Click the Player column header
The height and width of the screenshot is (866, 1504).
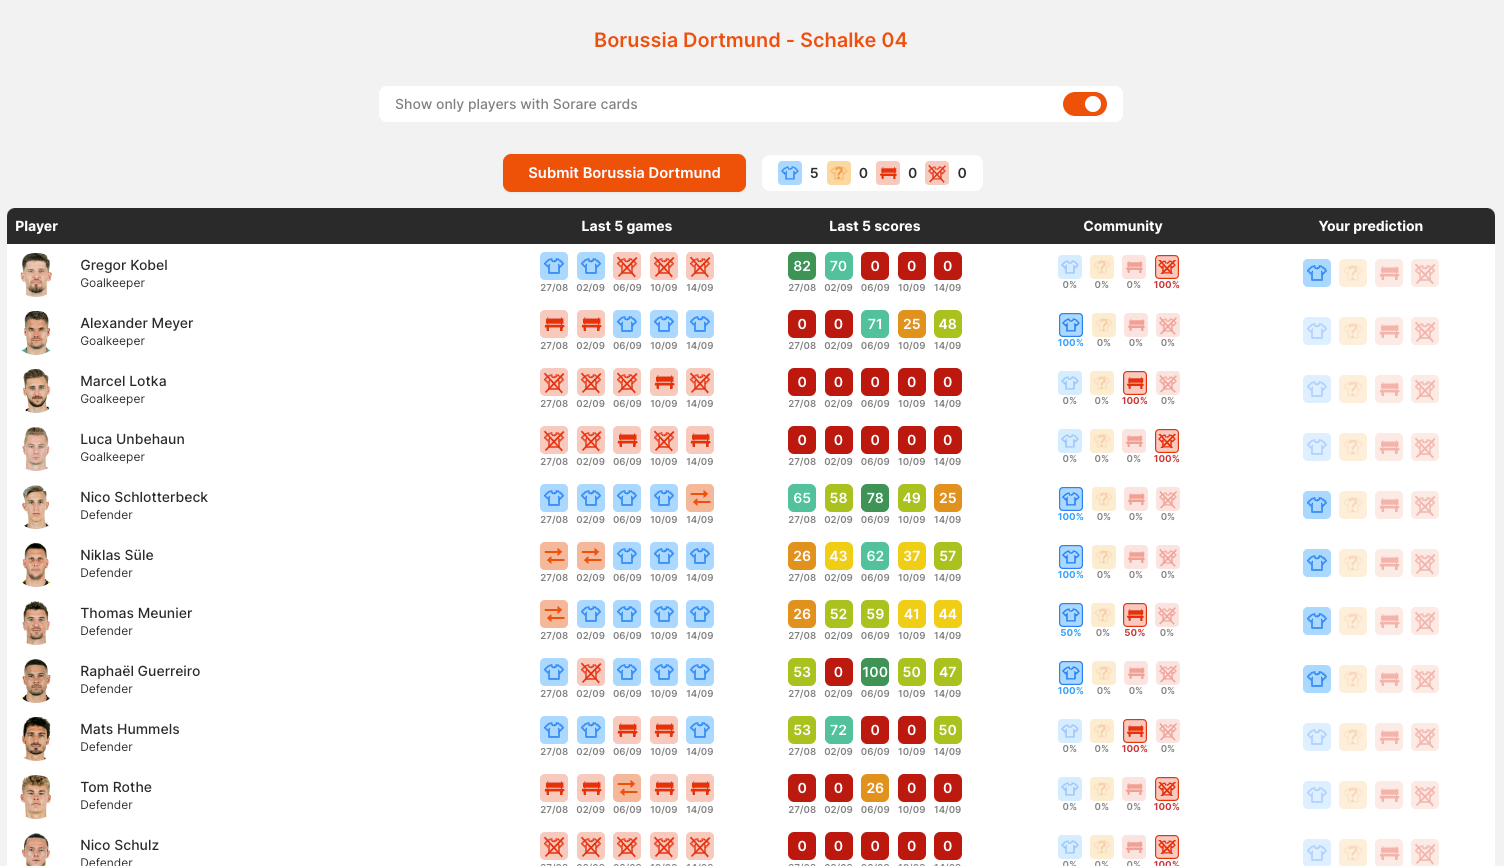(x=36, y=226)
